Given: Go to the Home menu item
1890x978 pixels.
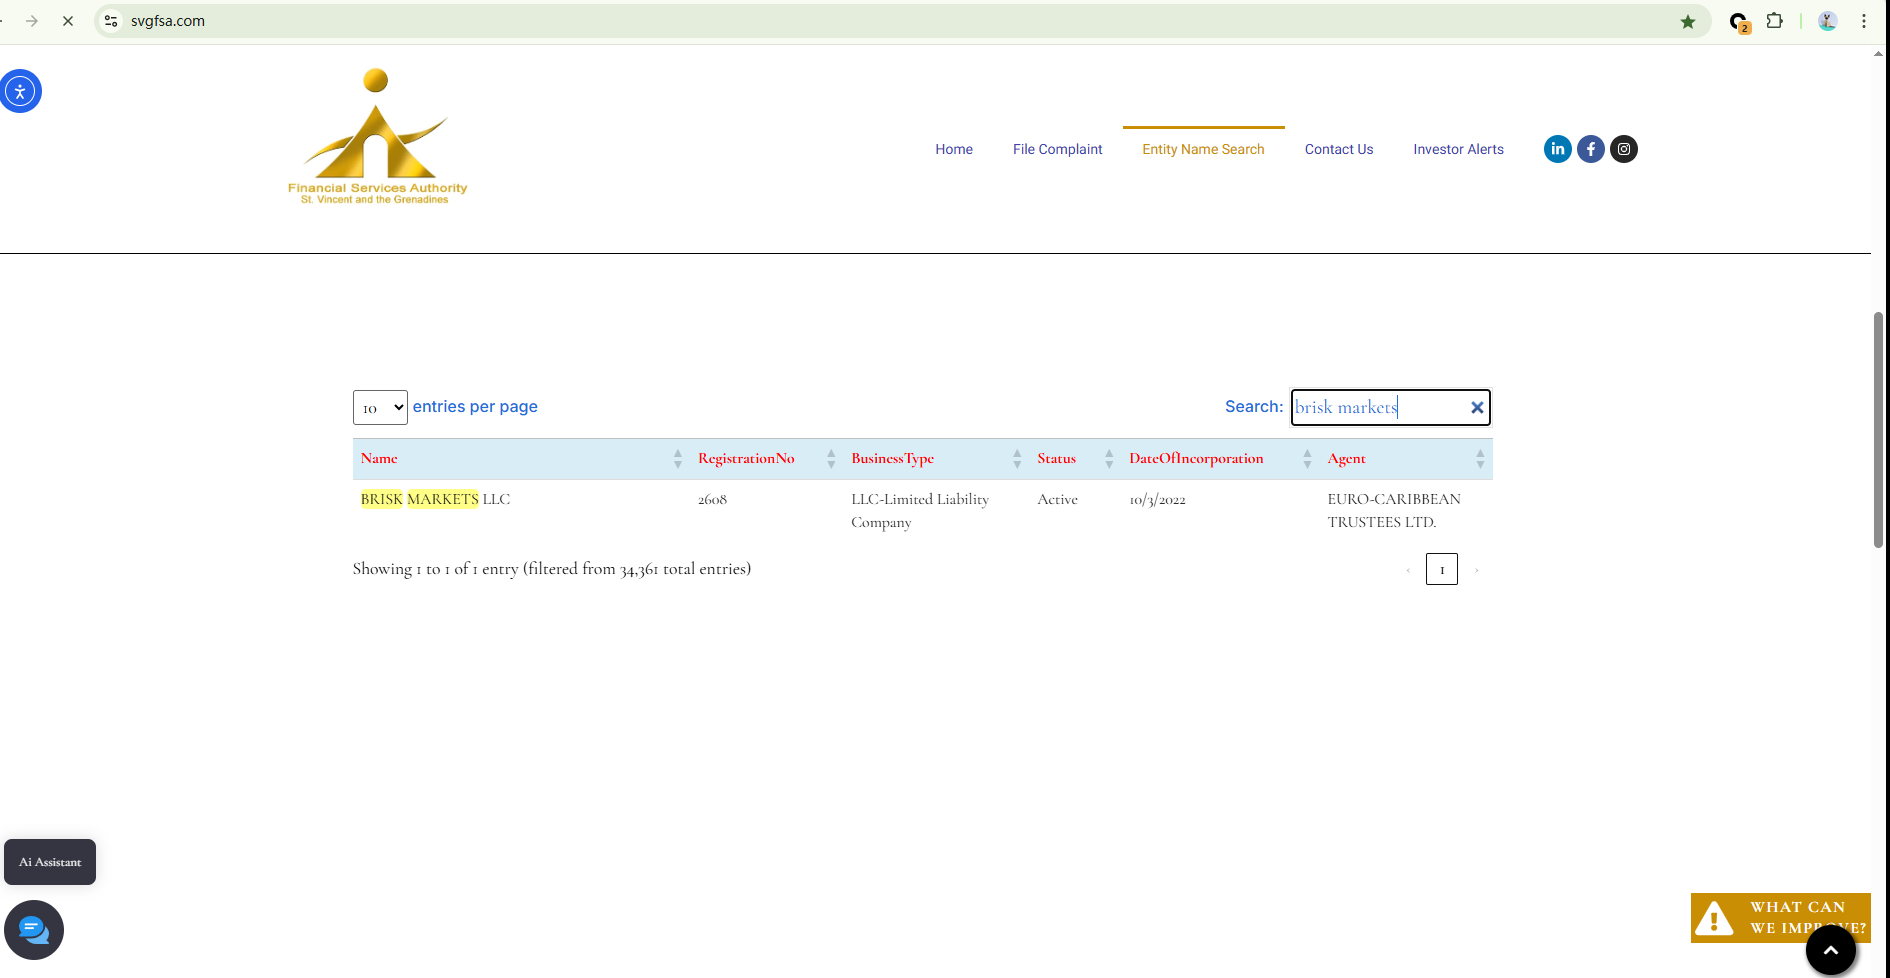Looking at the screenshot, I should tap(953, 149).
